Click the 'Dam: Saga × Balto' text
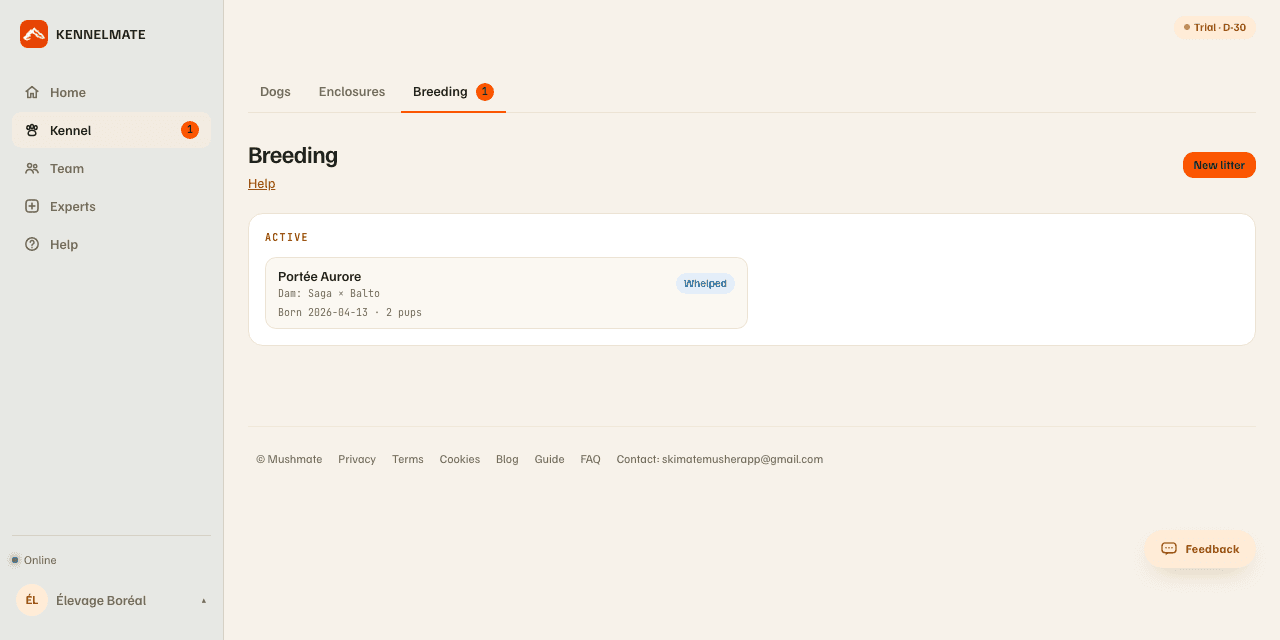The height and width of the screenshot is (640, 1280). (x=329, y=294)
